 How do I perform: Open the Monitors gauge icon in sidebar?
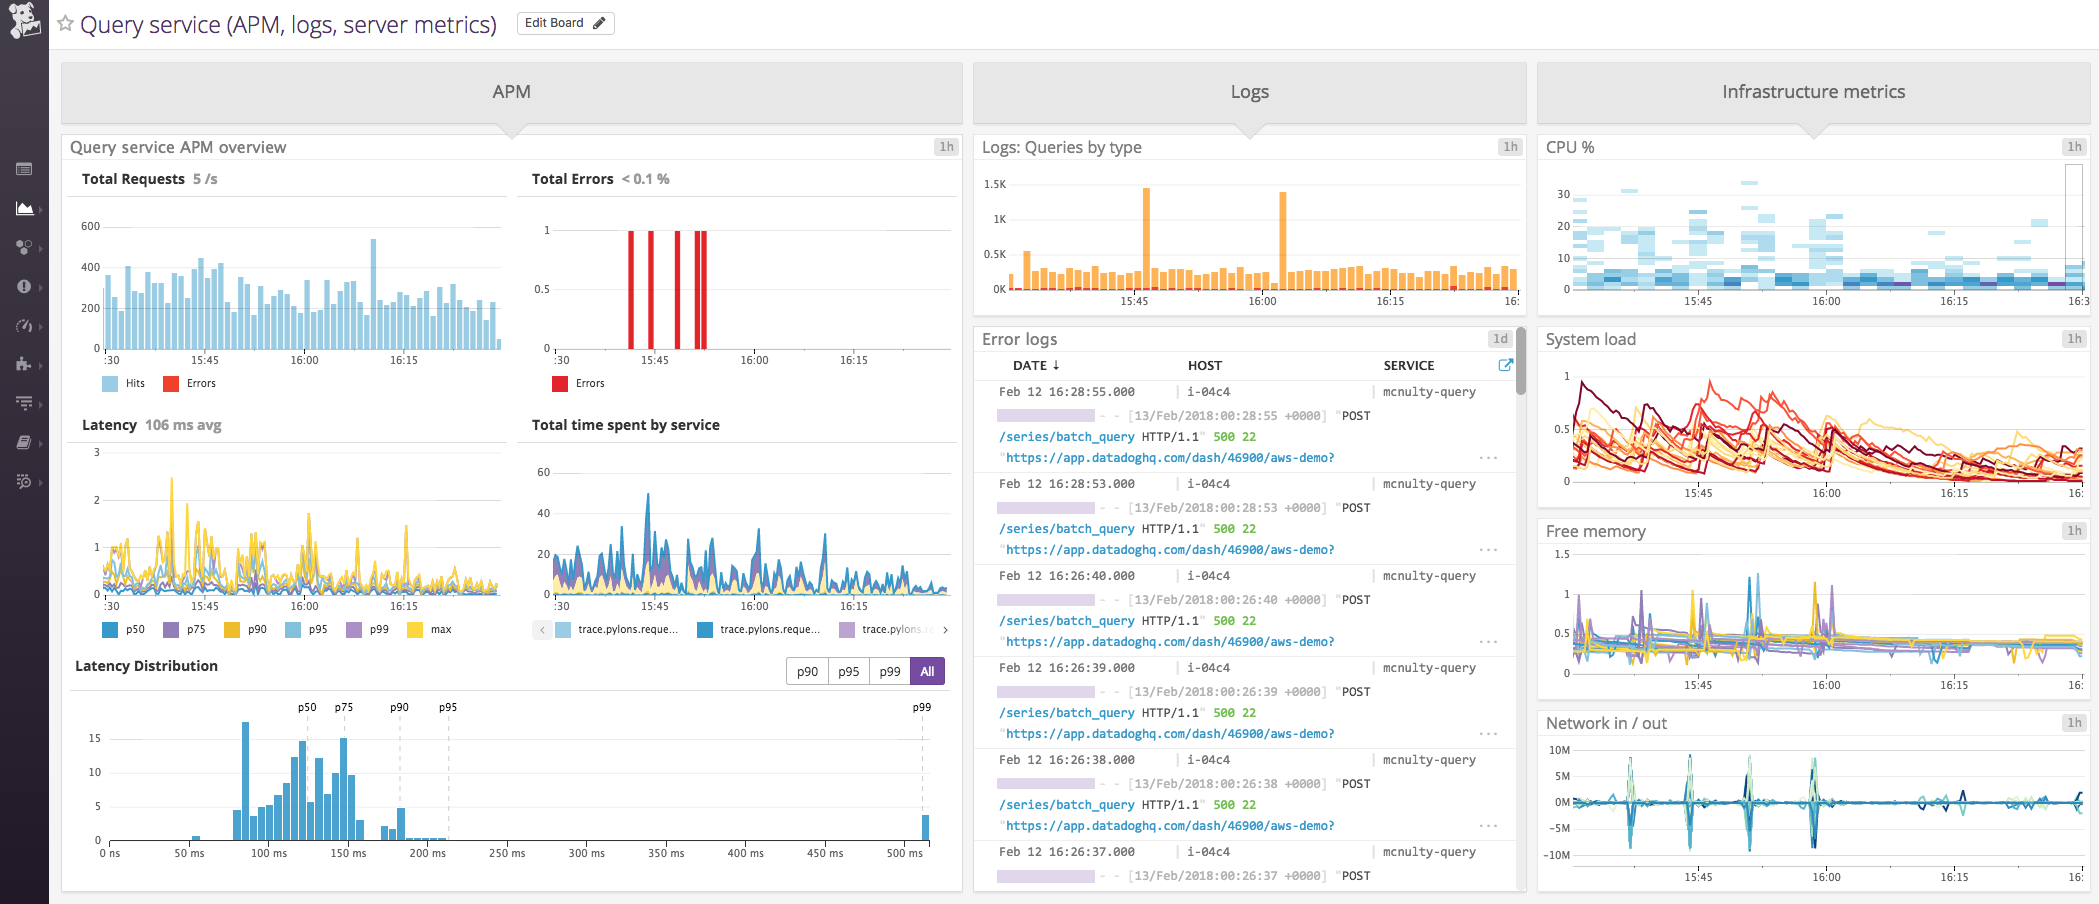[25, 326]
